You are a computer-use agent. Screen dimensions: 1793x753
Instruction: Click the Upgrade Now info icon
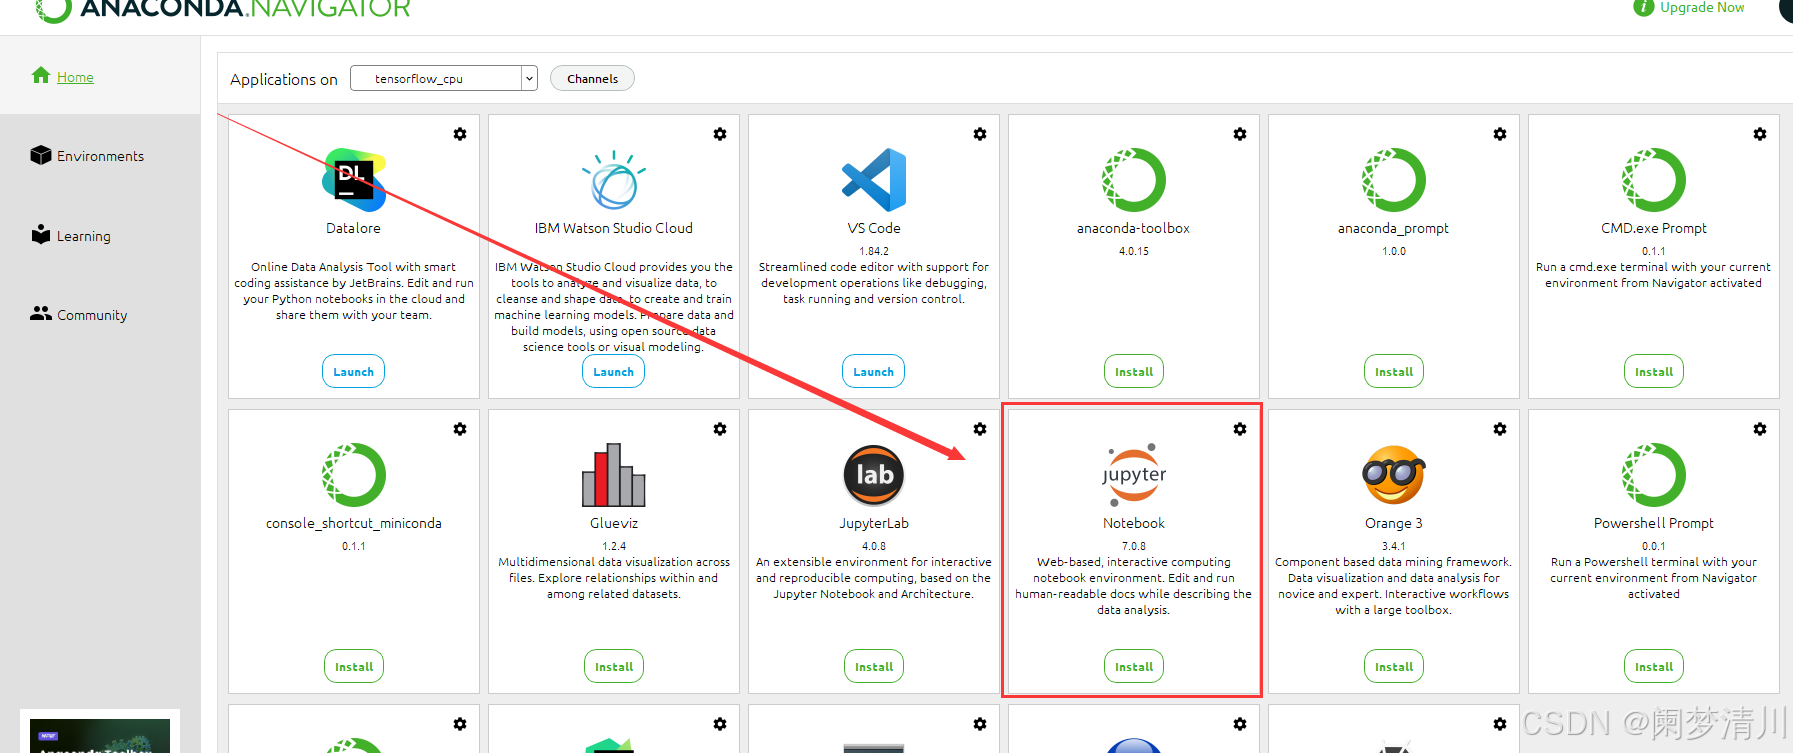[x=1643, y=7]
